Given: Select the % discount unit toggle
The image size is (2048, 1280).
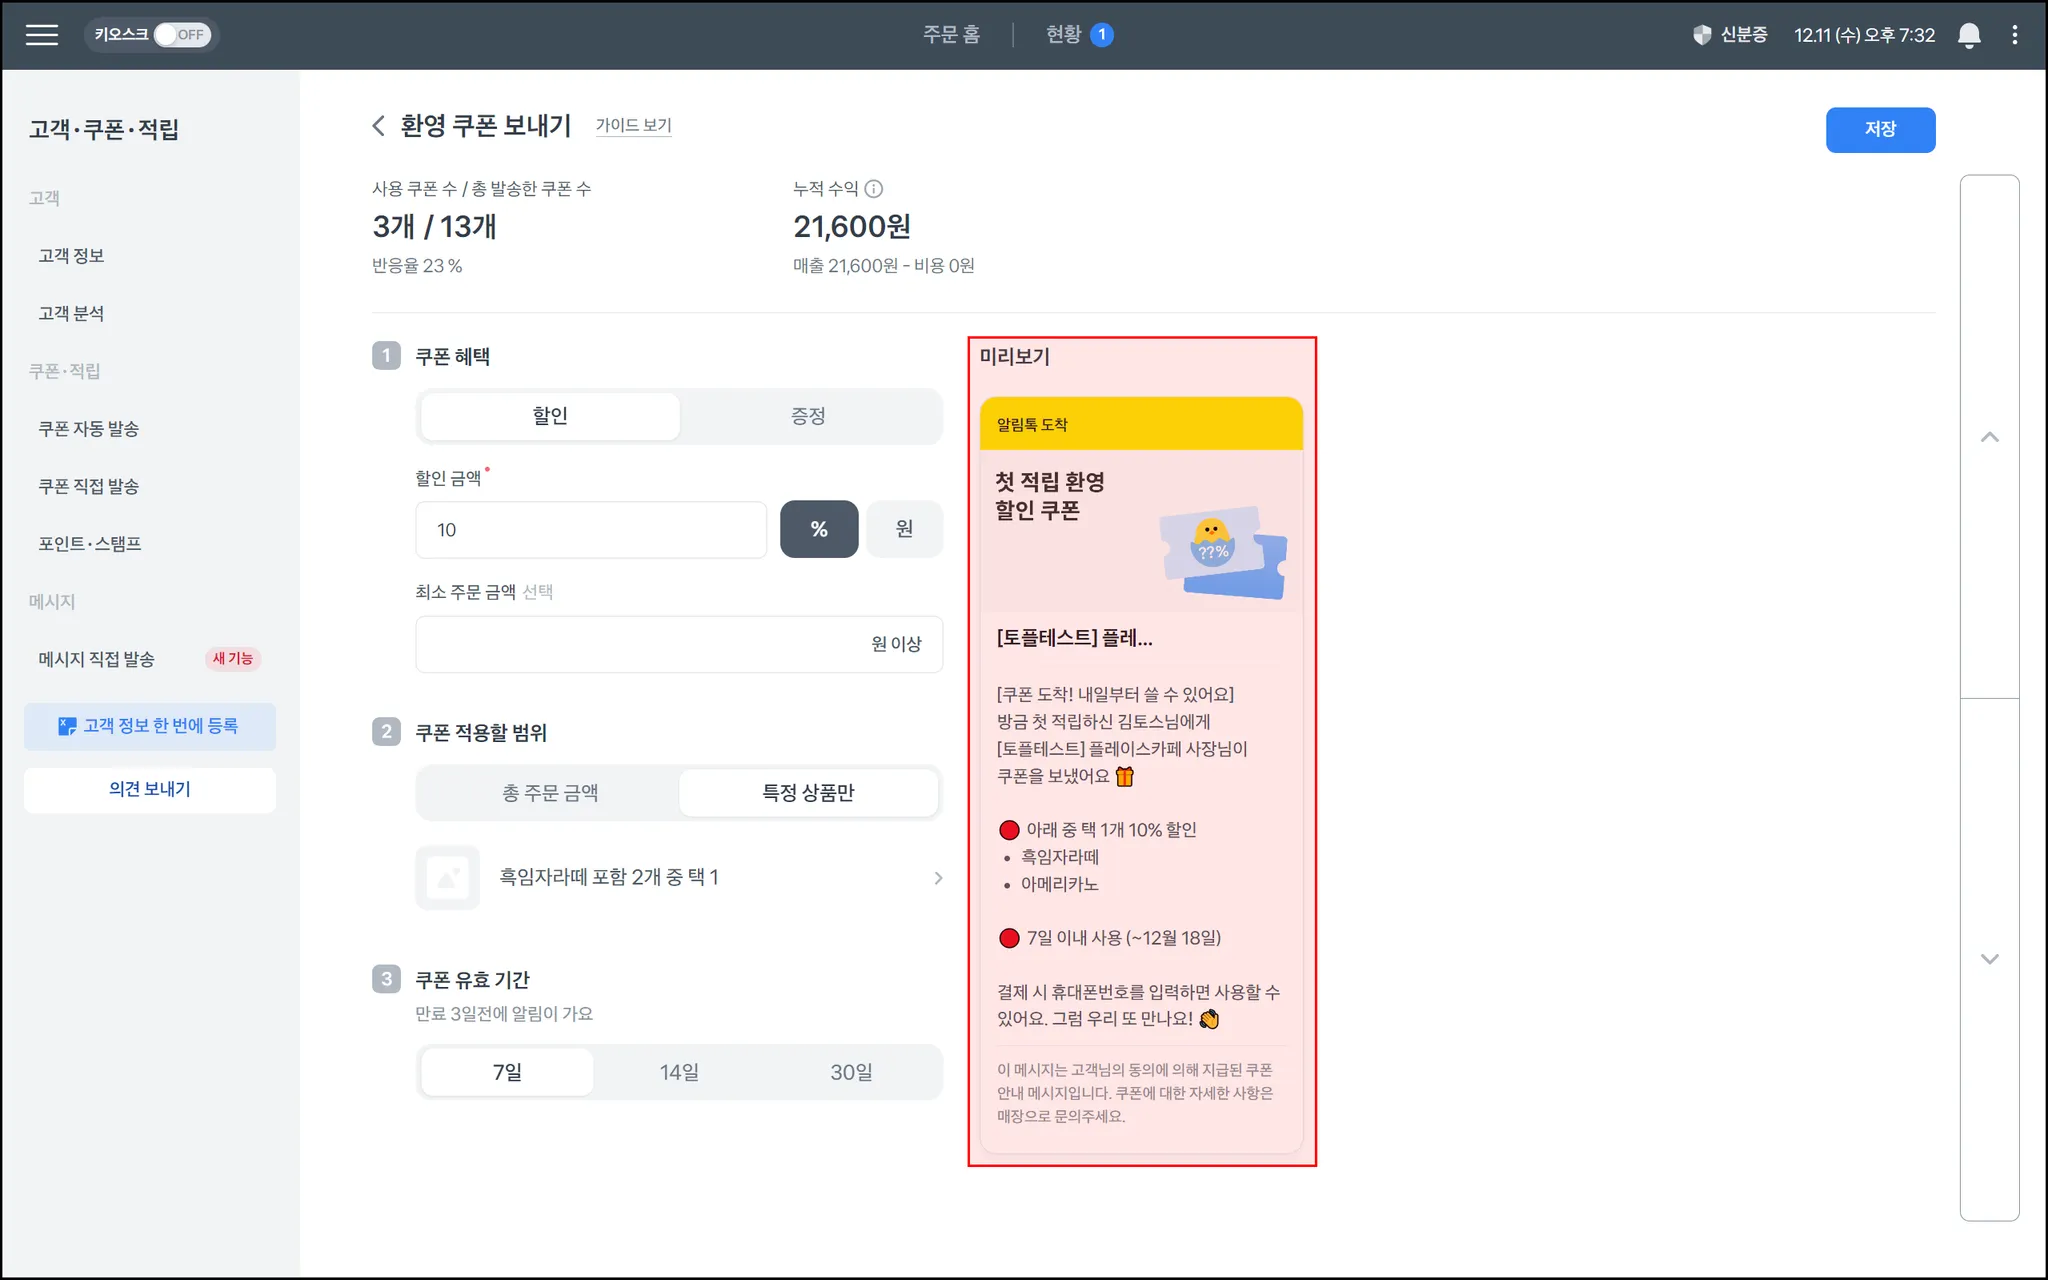Looking at the screenshot, I should coord(818,529).
